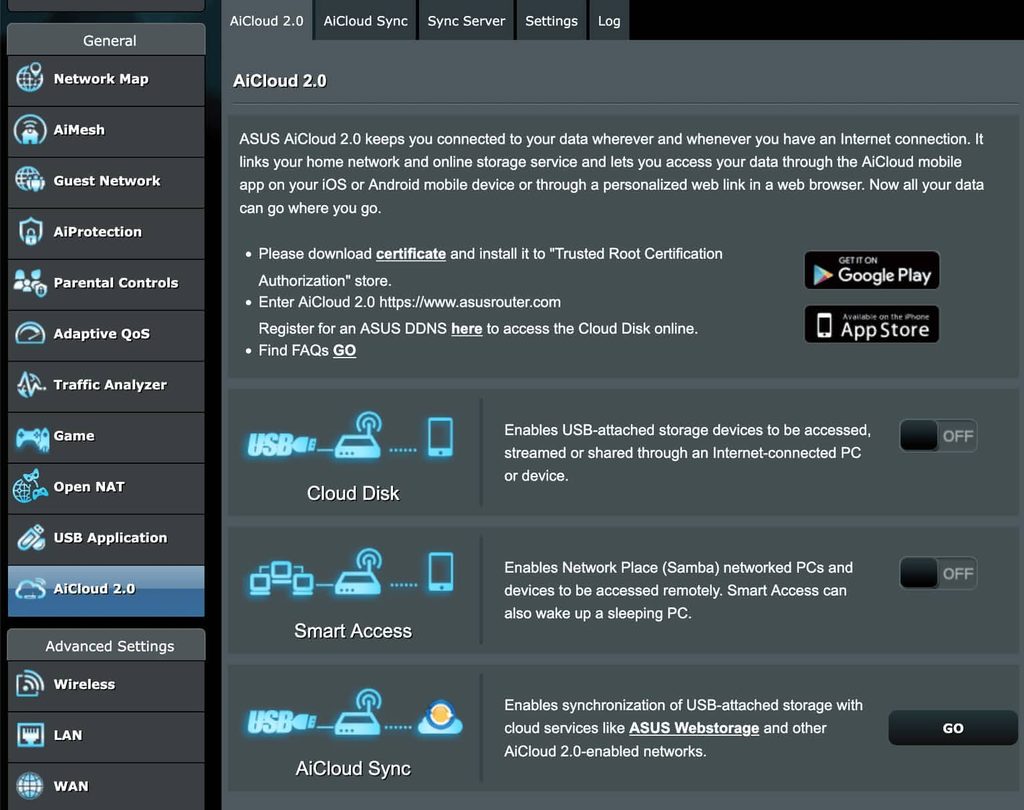Click the Smart Access networked PCs illustration
Viewport: 1024px width, 810px height.
coord(351,574)
